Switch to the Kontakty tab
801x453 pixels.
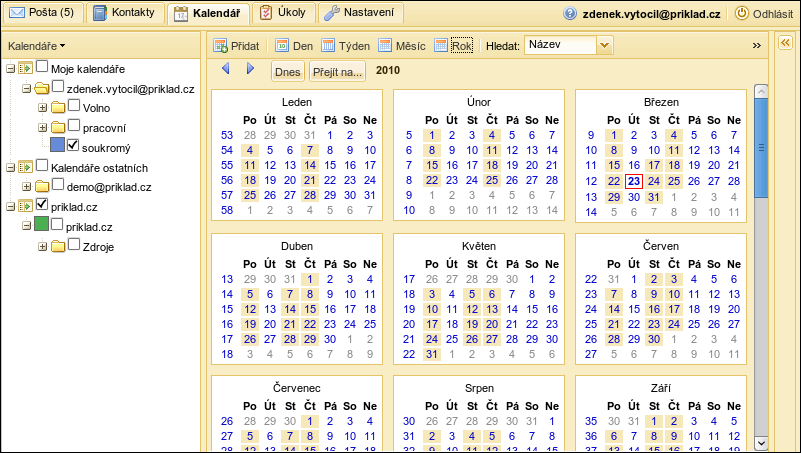pos(124,13)
